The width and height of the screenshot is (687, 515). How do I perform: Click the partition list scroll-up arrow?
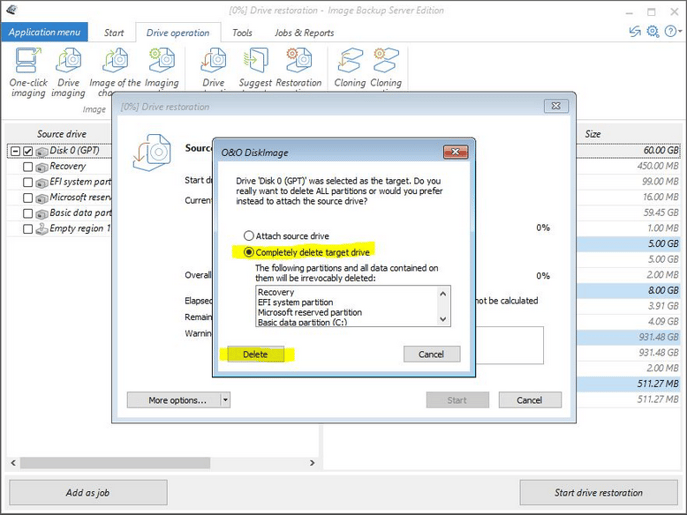point(443,294)
